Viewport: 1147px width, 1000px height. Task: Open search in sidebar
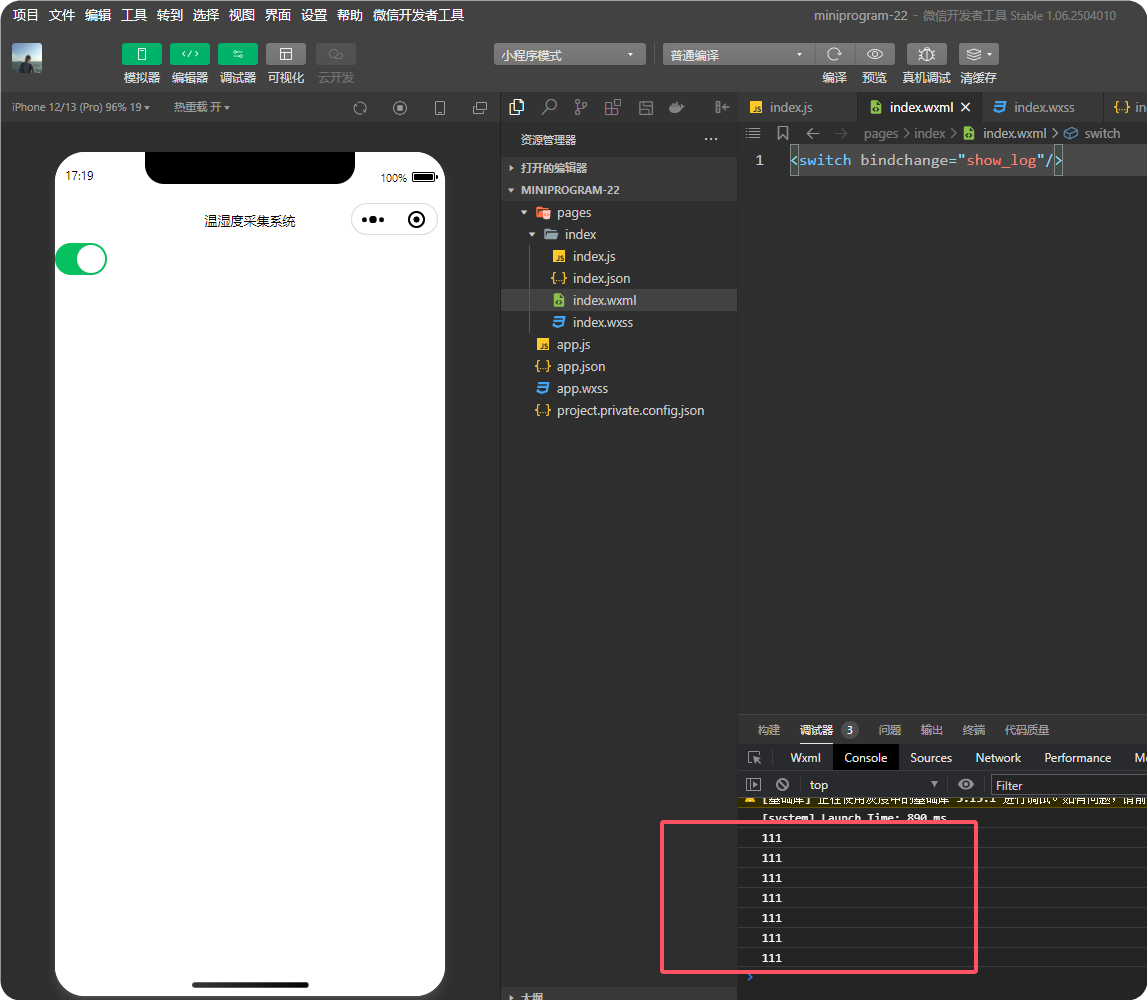(549, 108)
